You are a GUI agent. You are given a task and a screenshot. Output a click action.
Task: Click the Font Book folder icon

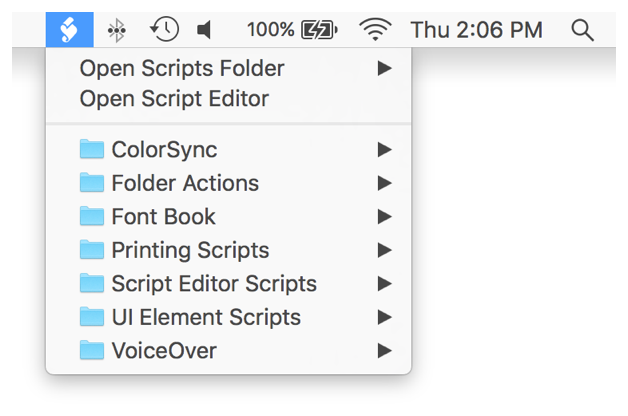point(93,217)
